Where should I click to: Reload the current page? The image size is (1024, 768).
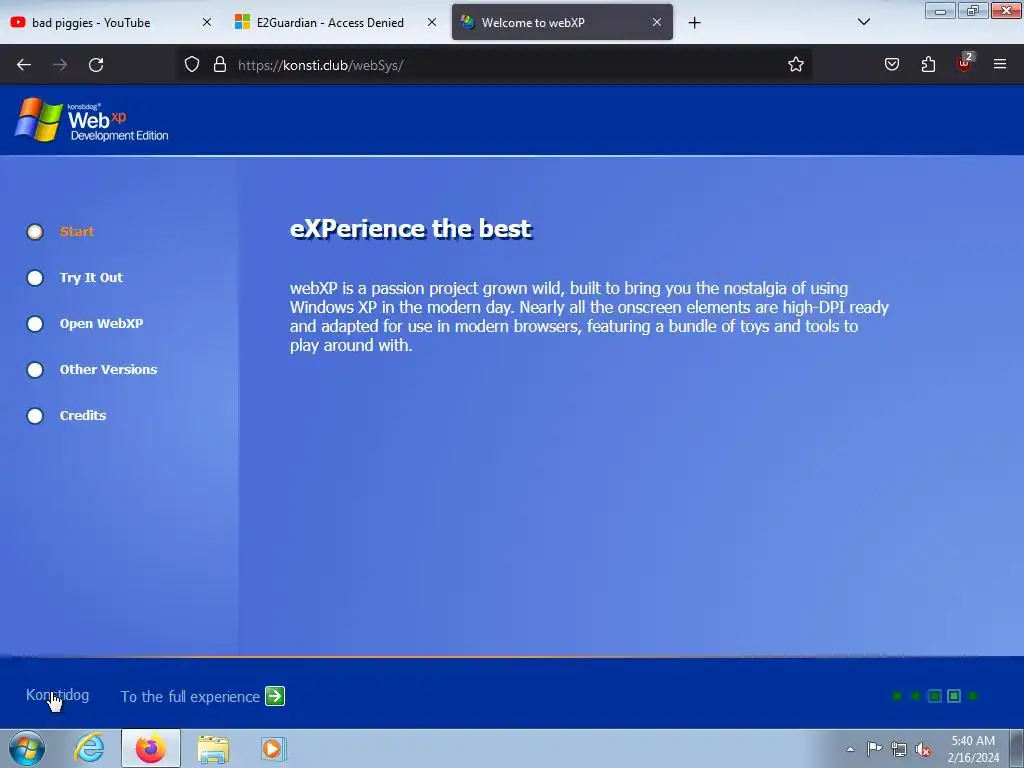pos(96,65)
